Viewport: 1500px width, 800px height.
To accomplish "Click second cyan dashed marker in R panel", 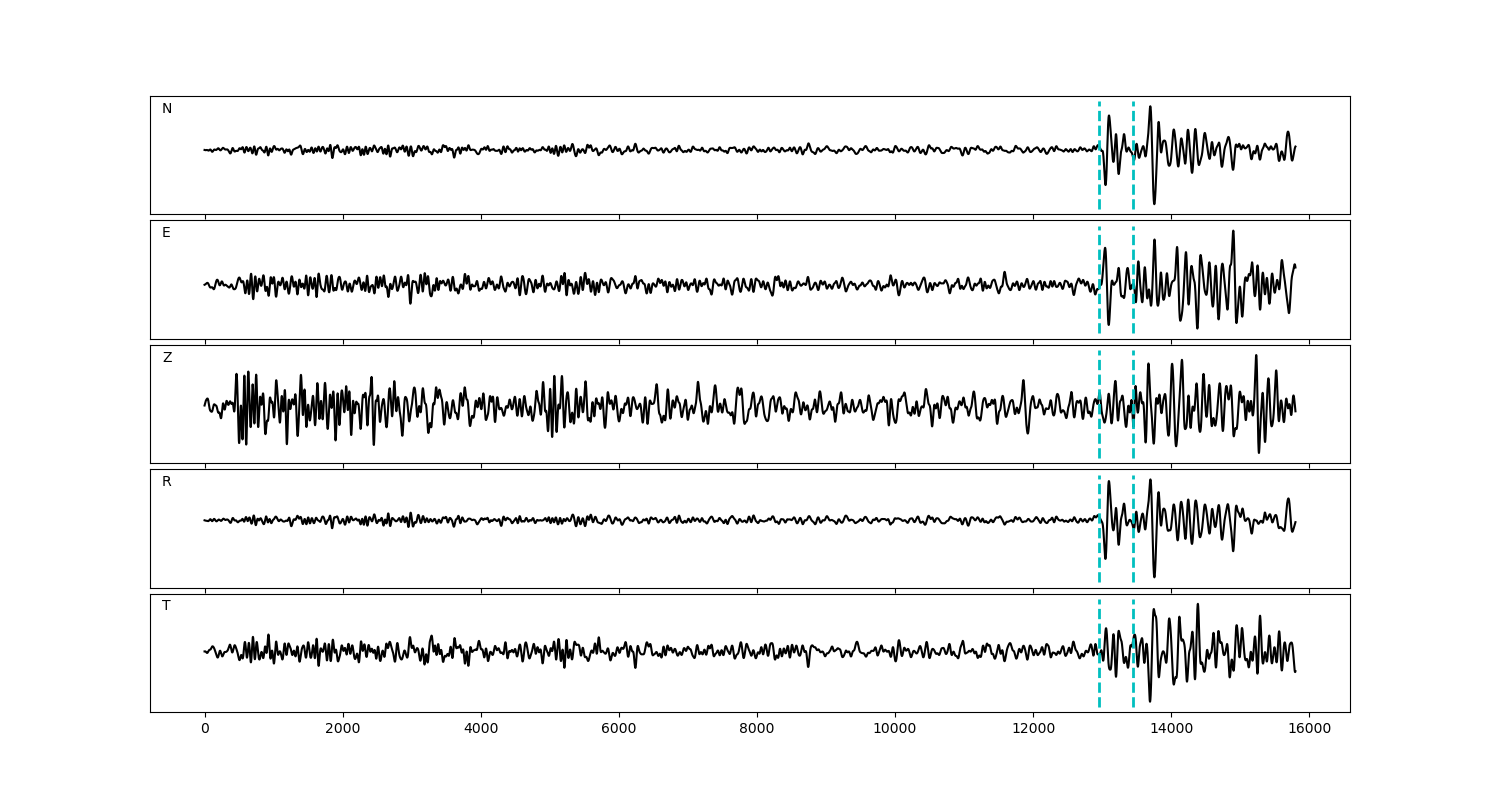I will [1133, 500].
